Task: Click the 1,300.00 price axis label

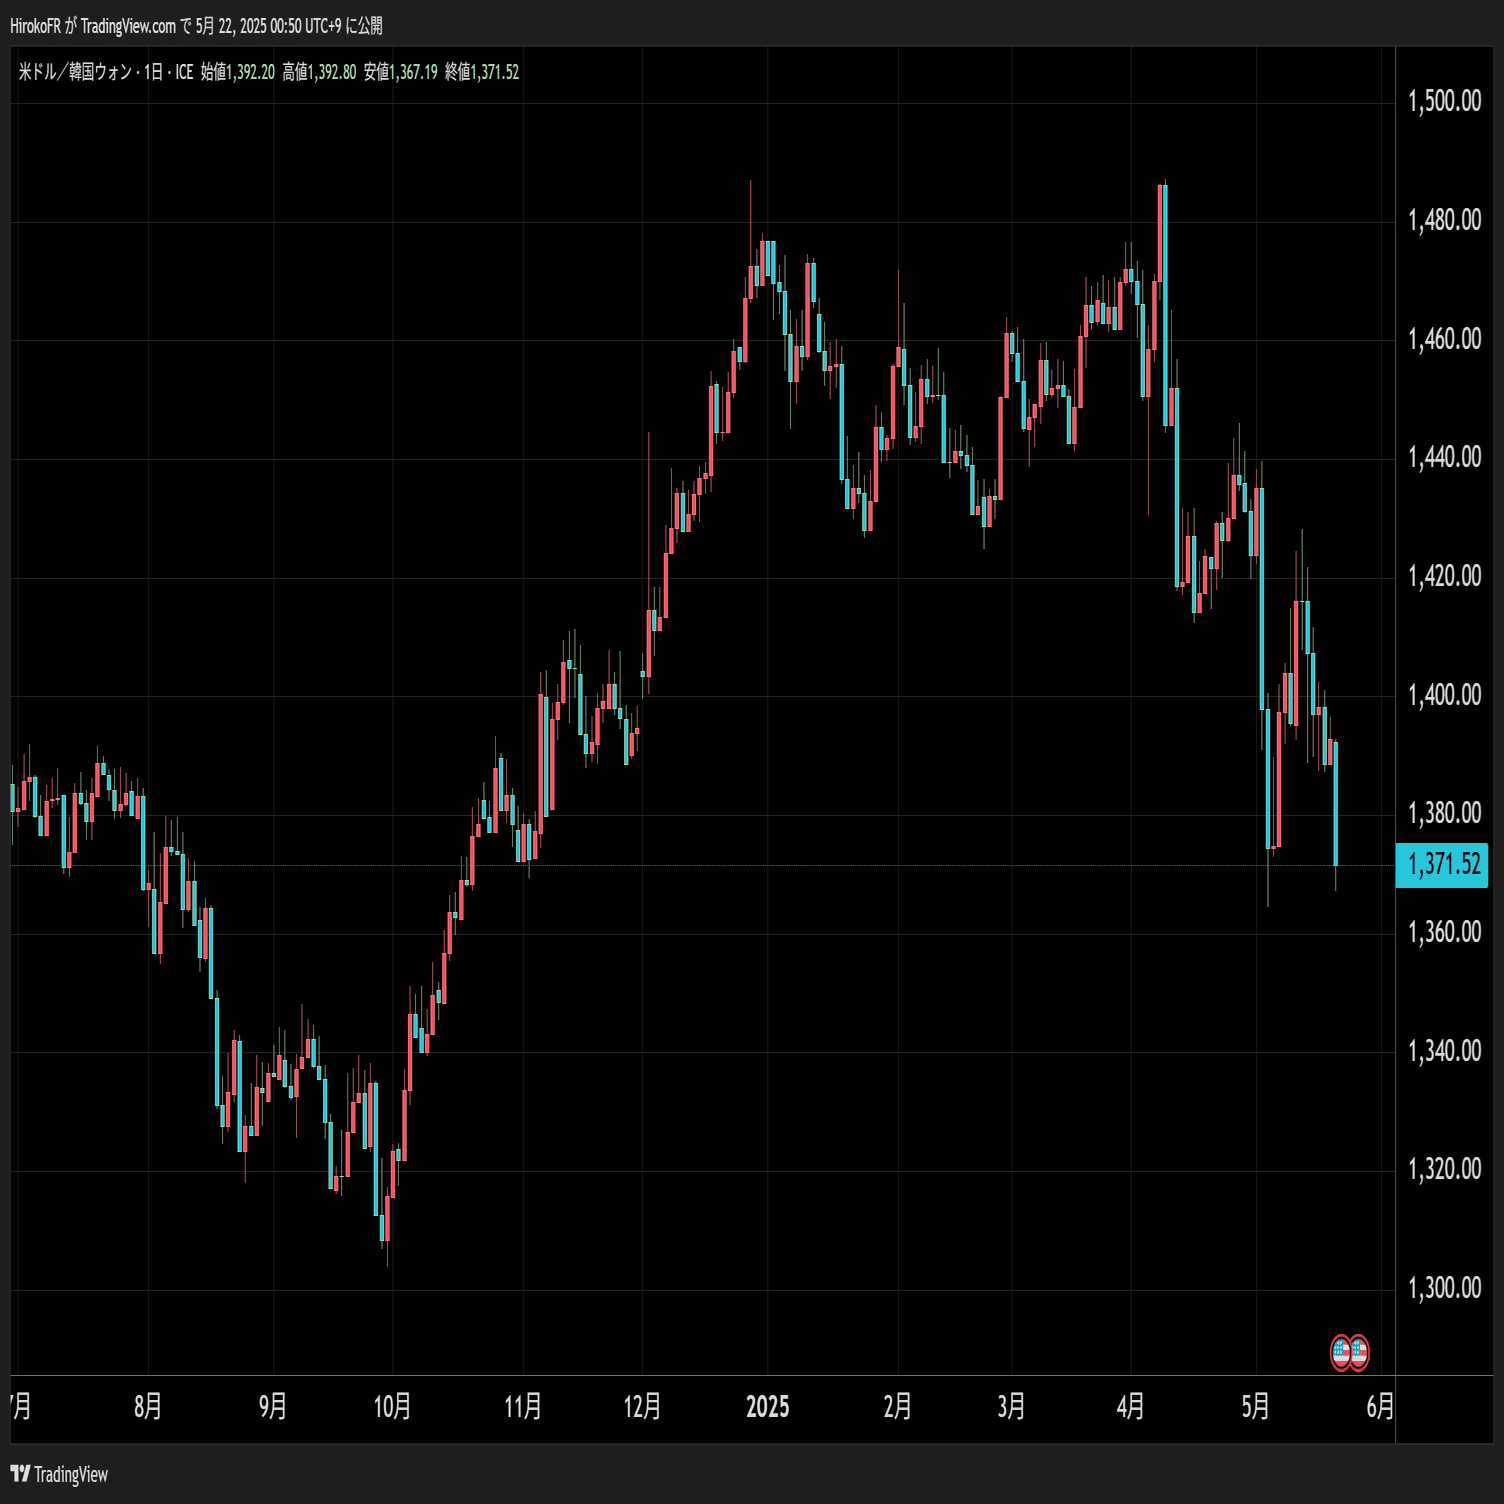Action: (1445, 1288)
